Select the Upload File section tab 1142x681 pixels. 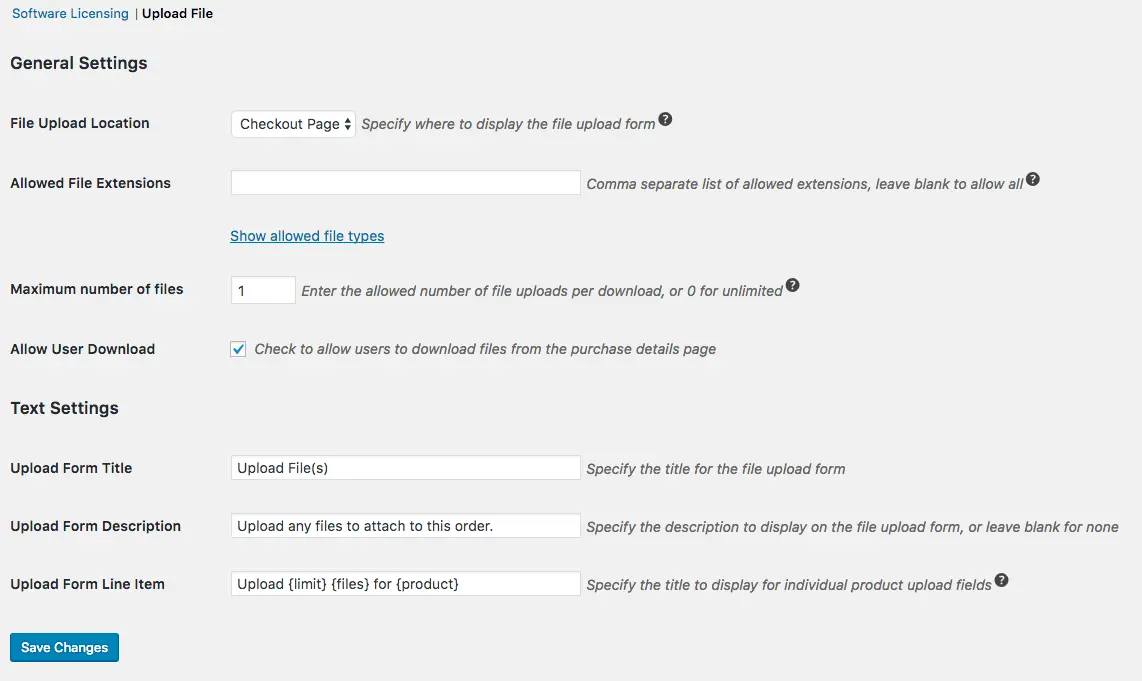(x=177, y=14)
